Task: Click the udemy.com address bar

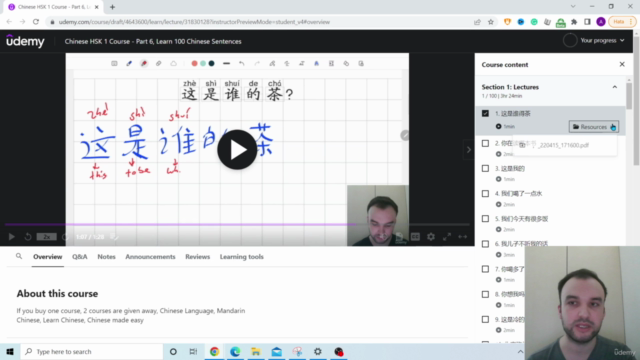Action: point(194,22)
